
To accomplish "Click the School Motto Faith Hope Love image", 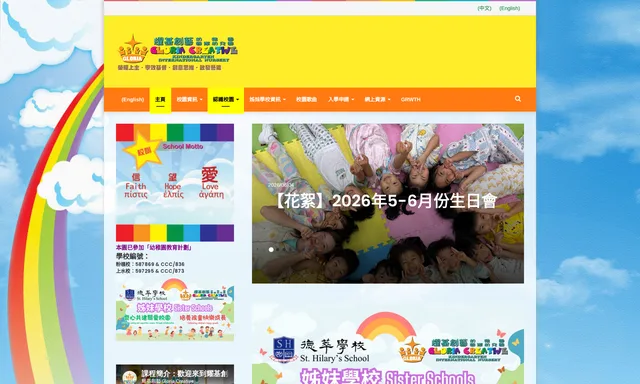I will (175, 182).
